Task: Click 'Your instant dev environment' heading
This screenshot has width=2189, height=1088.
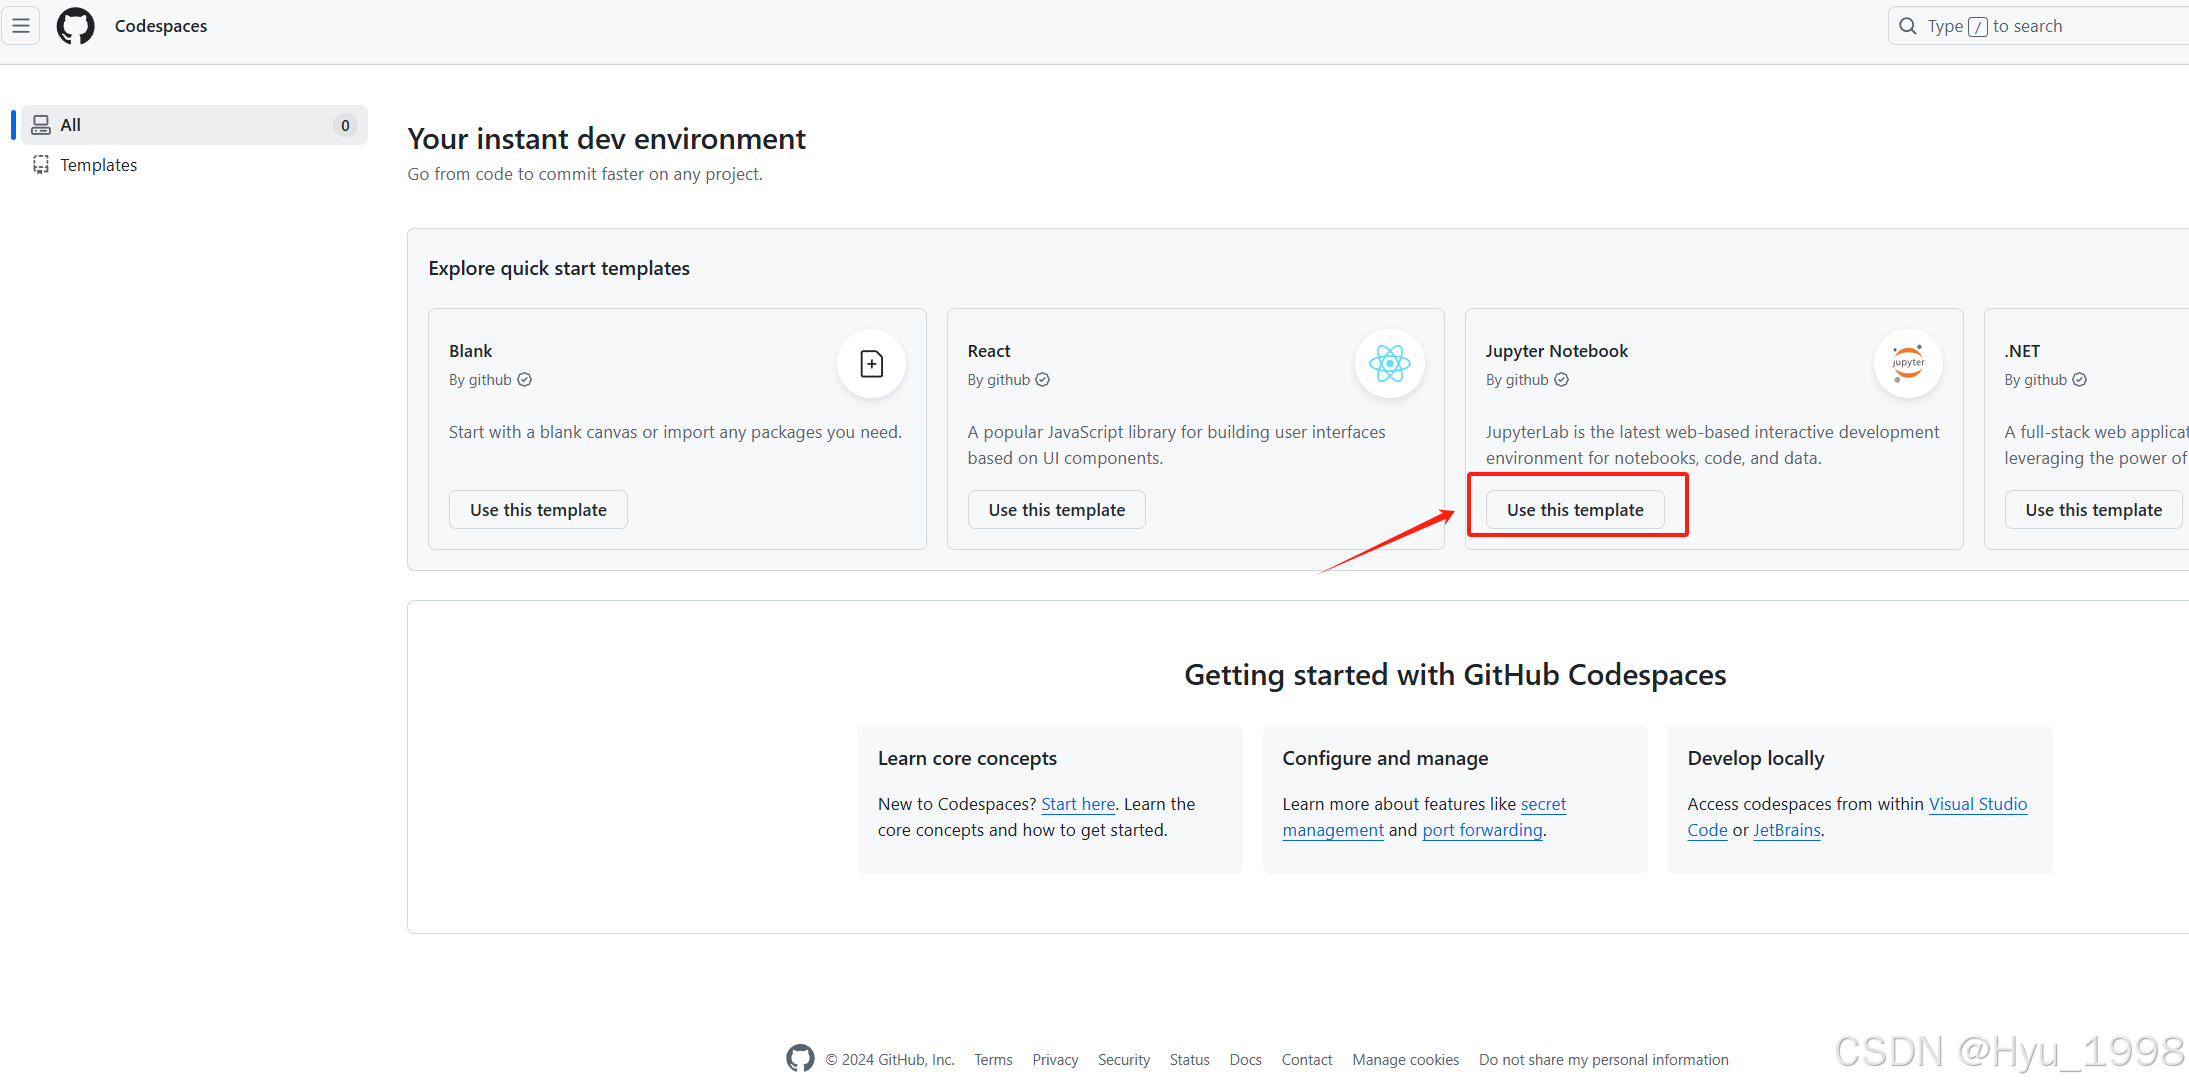Action: [606, 138]
